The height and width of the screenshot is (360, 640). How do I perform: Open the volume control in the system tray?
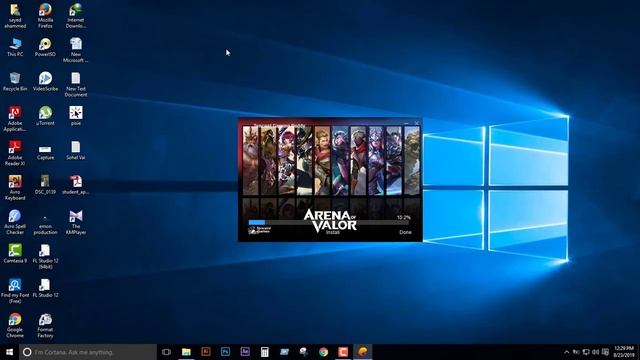596,352
